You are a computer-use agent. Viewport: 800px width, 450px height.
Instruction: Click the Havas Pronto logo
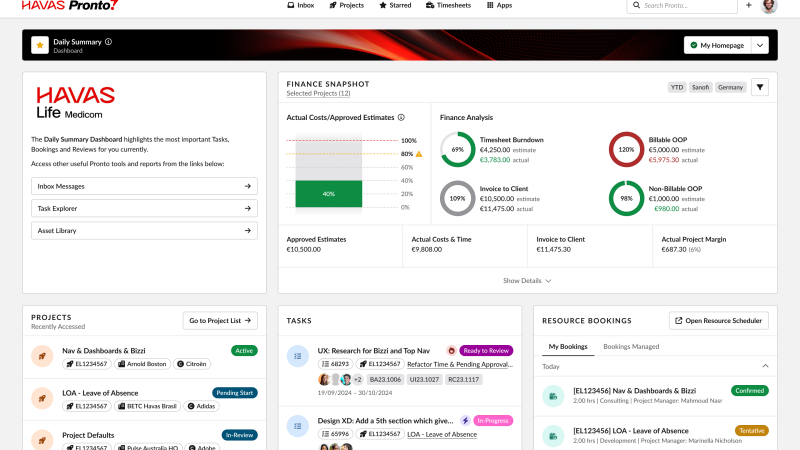[x=70, y=5]
